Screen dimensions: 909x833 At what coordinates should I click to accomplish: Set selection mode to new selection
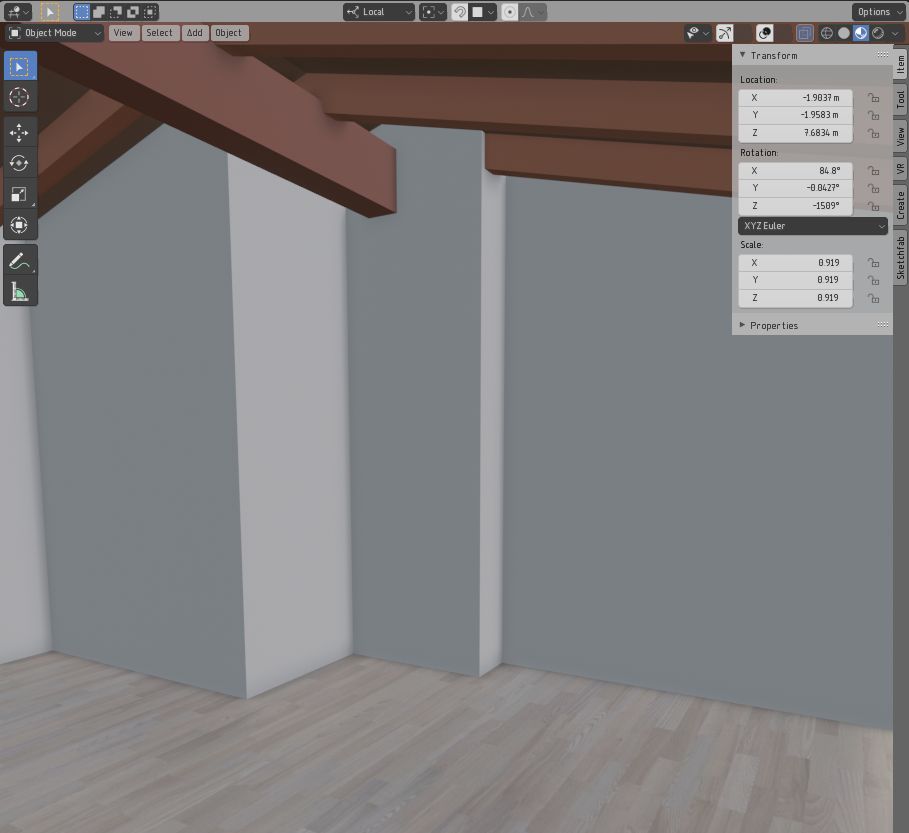[82, 12]
